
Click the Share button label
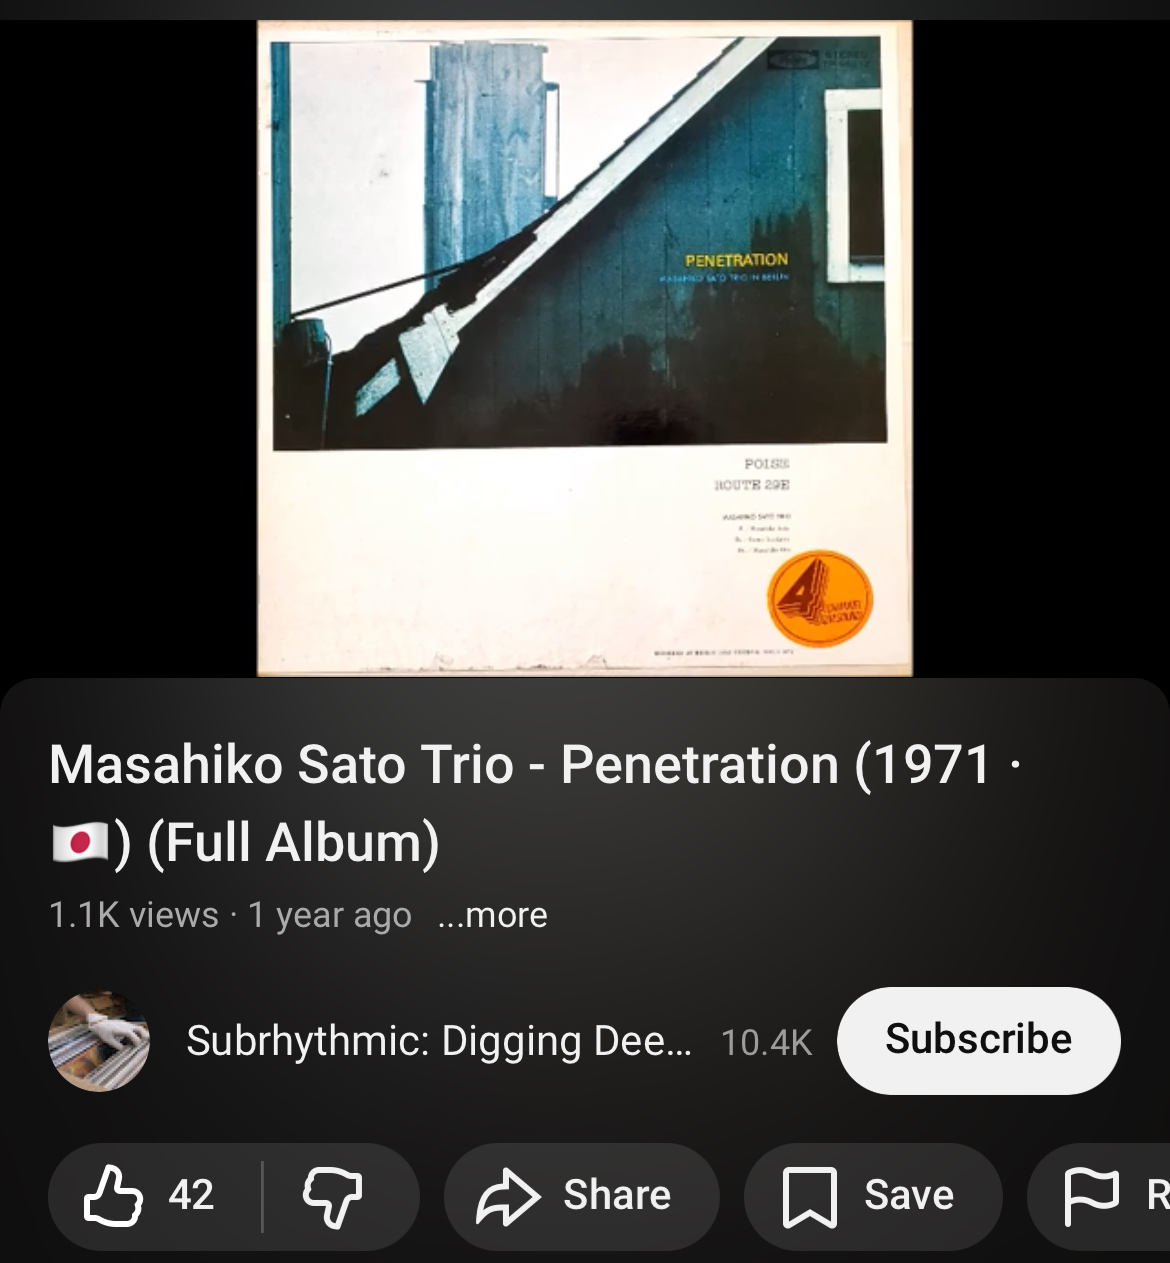pyautogui.click(x=617, y=1195)
